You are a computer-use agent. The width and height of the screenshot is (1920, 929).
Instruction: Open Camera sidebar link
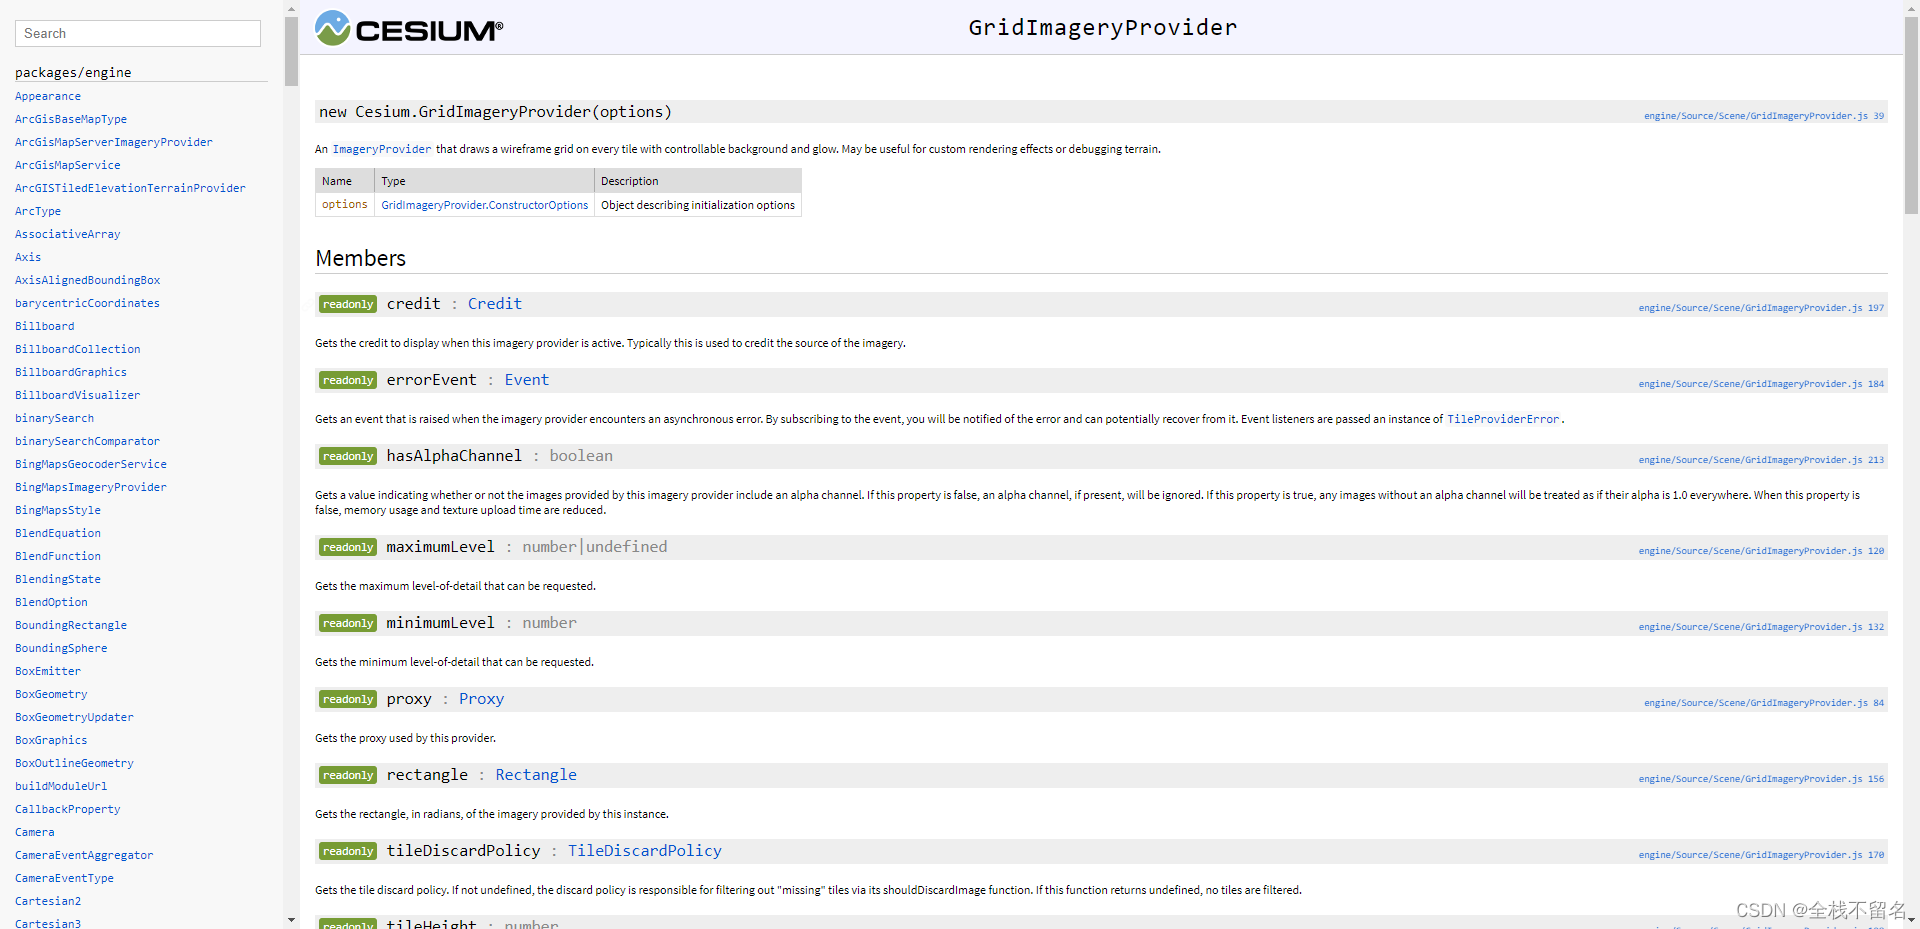35,832
